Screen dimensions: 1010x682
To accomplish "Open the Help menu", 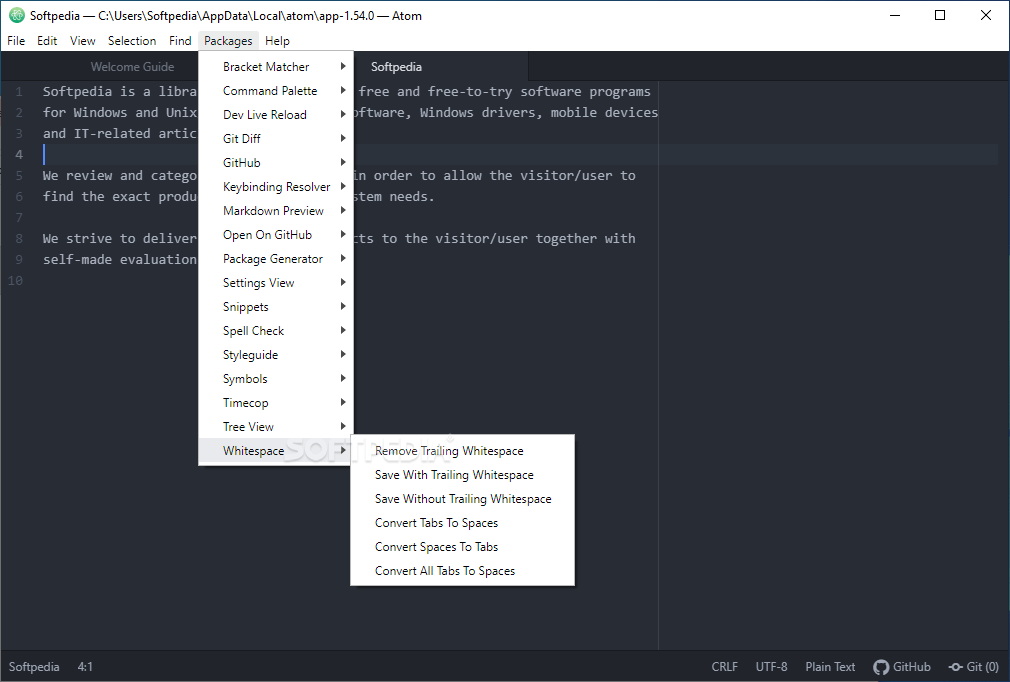I will tap(277, 41).
